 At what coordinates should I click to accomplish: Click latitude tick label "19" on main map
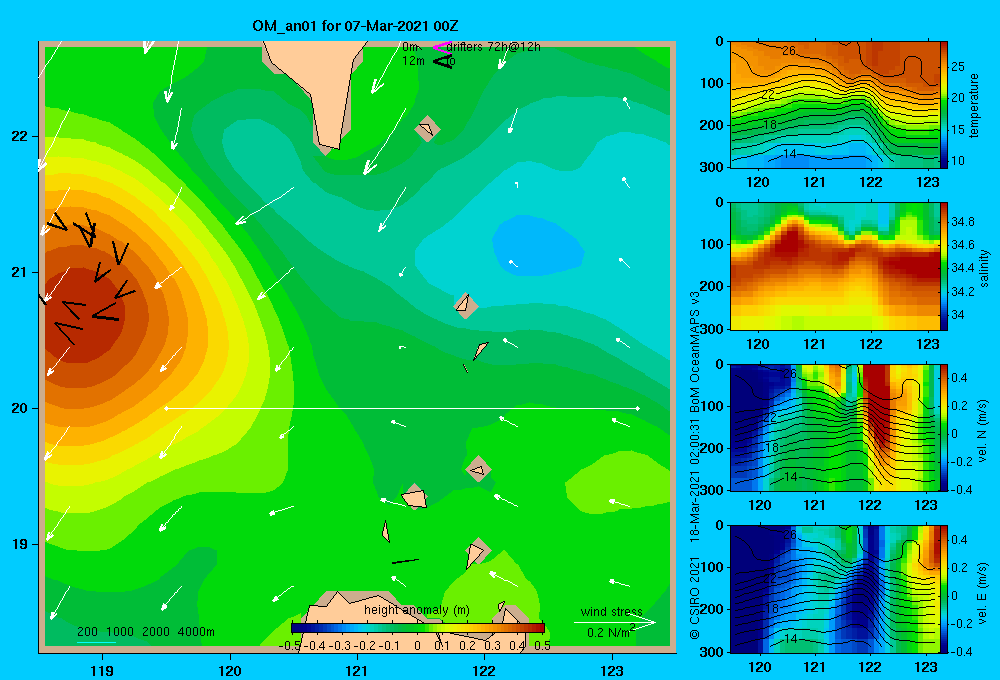click(19, 544)
